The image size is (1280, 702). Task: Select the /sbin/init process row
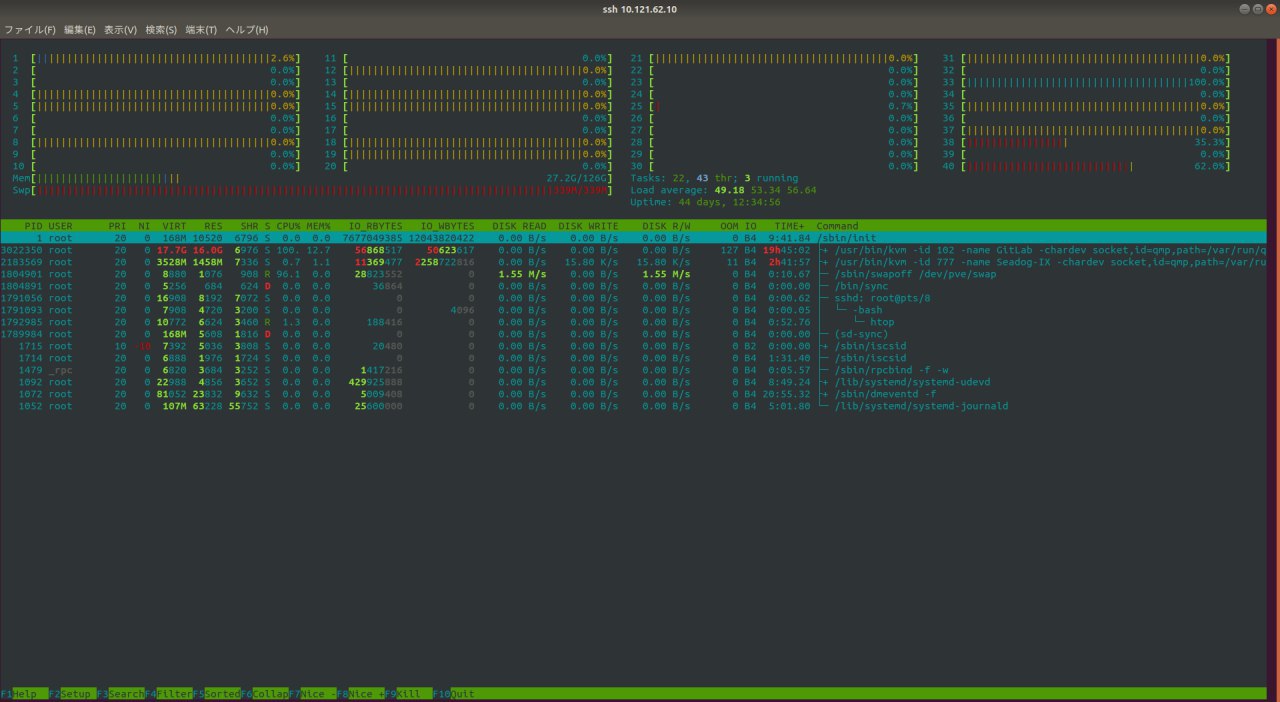point(633,238)
